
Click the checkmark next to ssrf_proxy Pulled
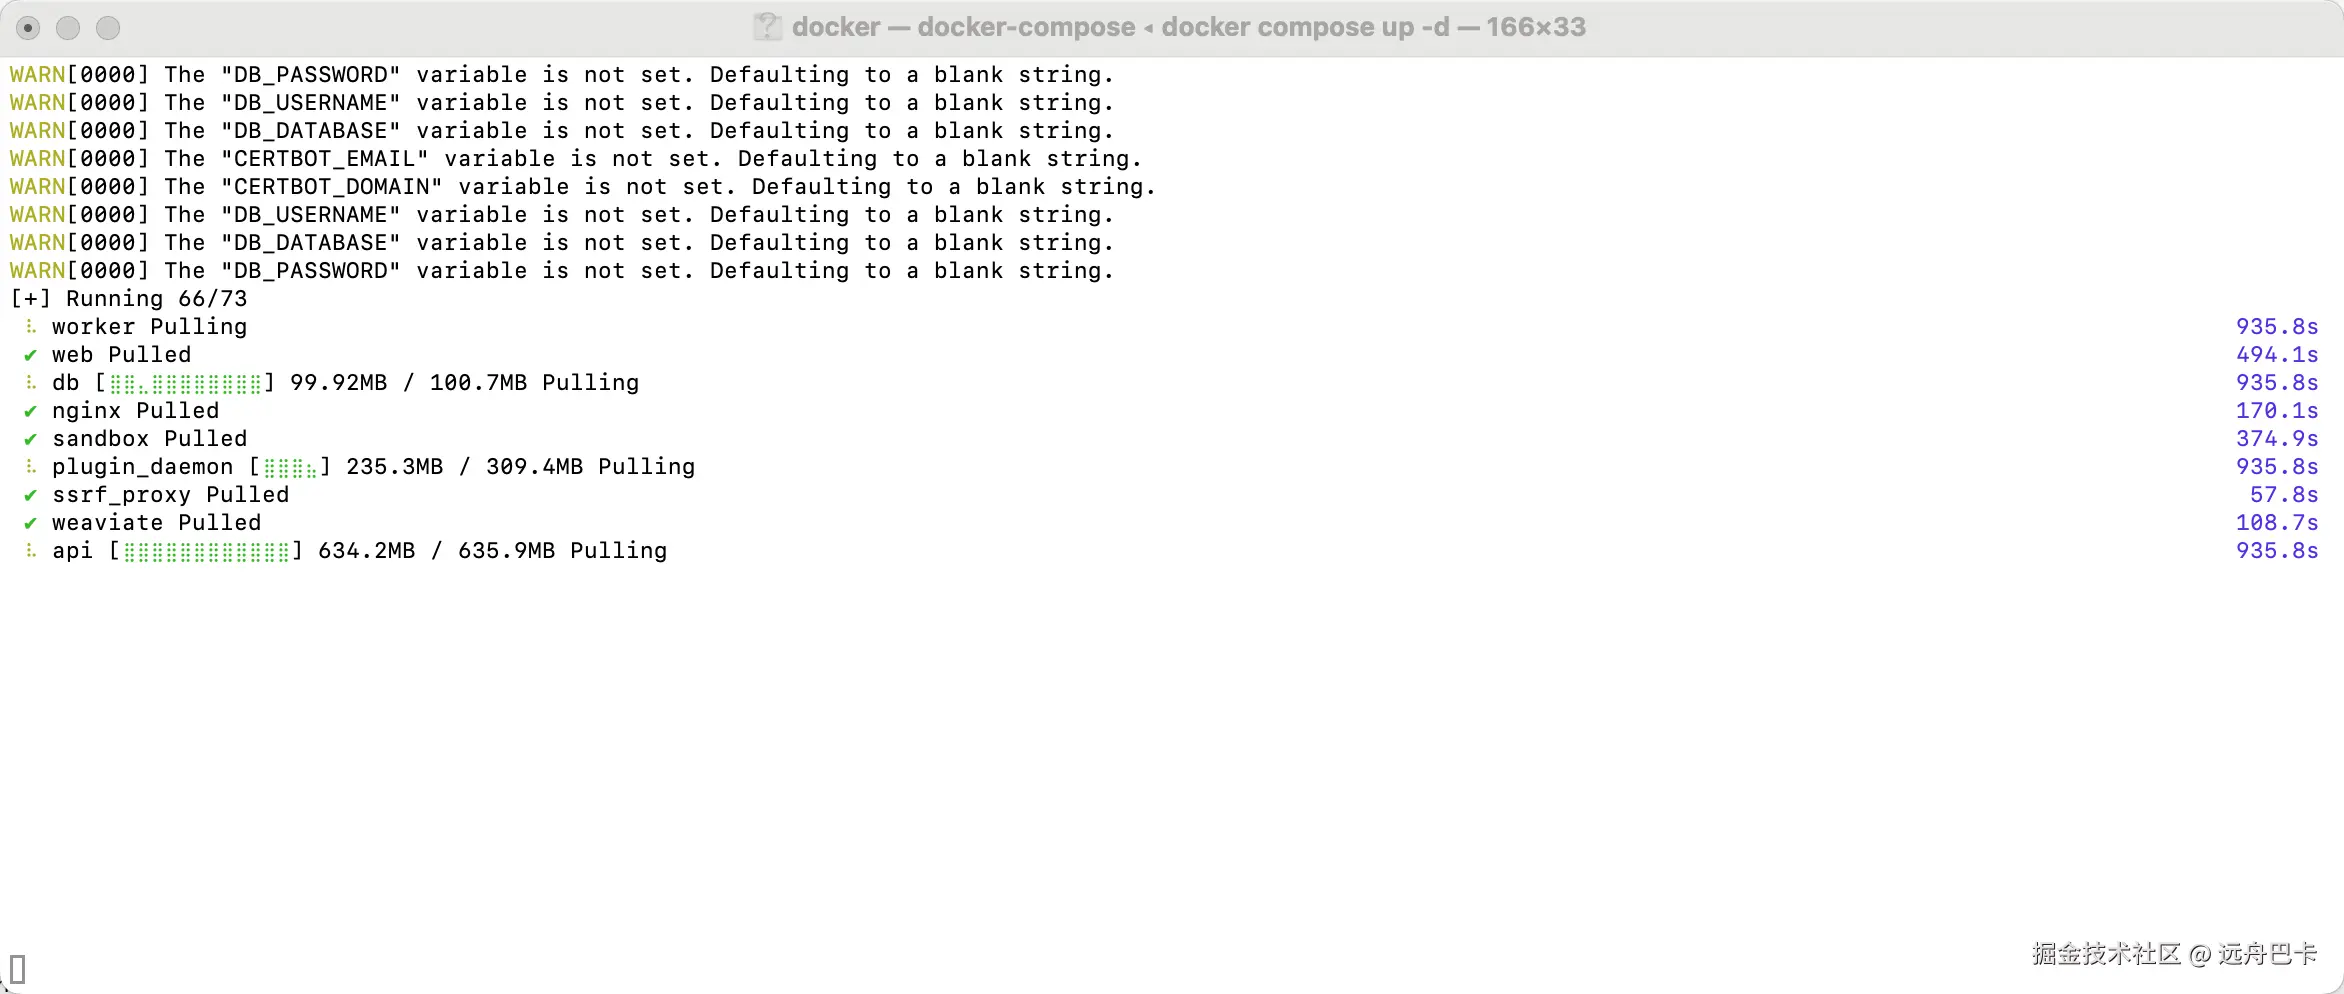tap(31, 495)
